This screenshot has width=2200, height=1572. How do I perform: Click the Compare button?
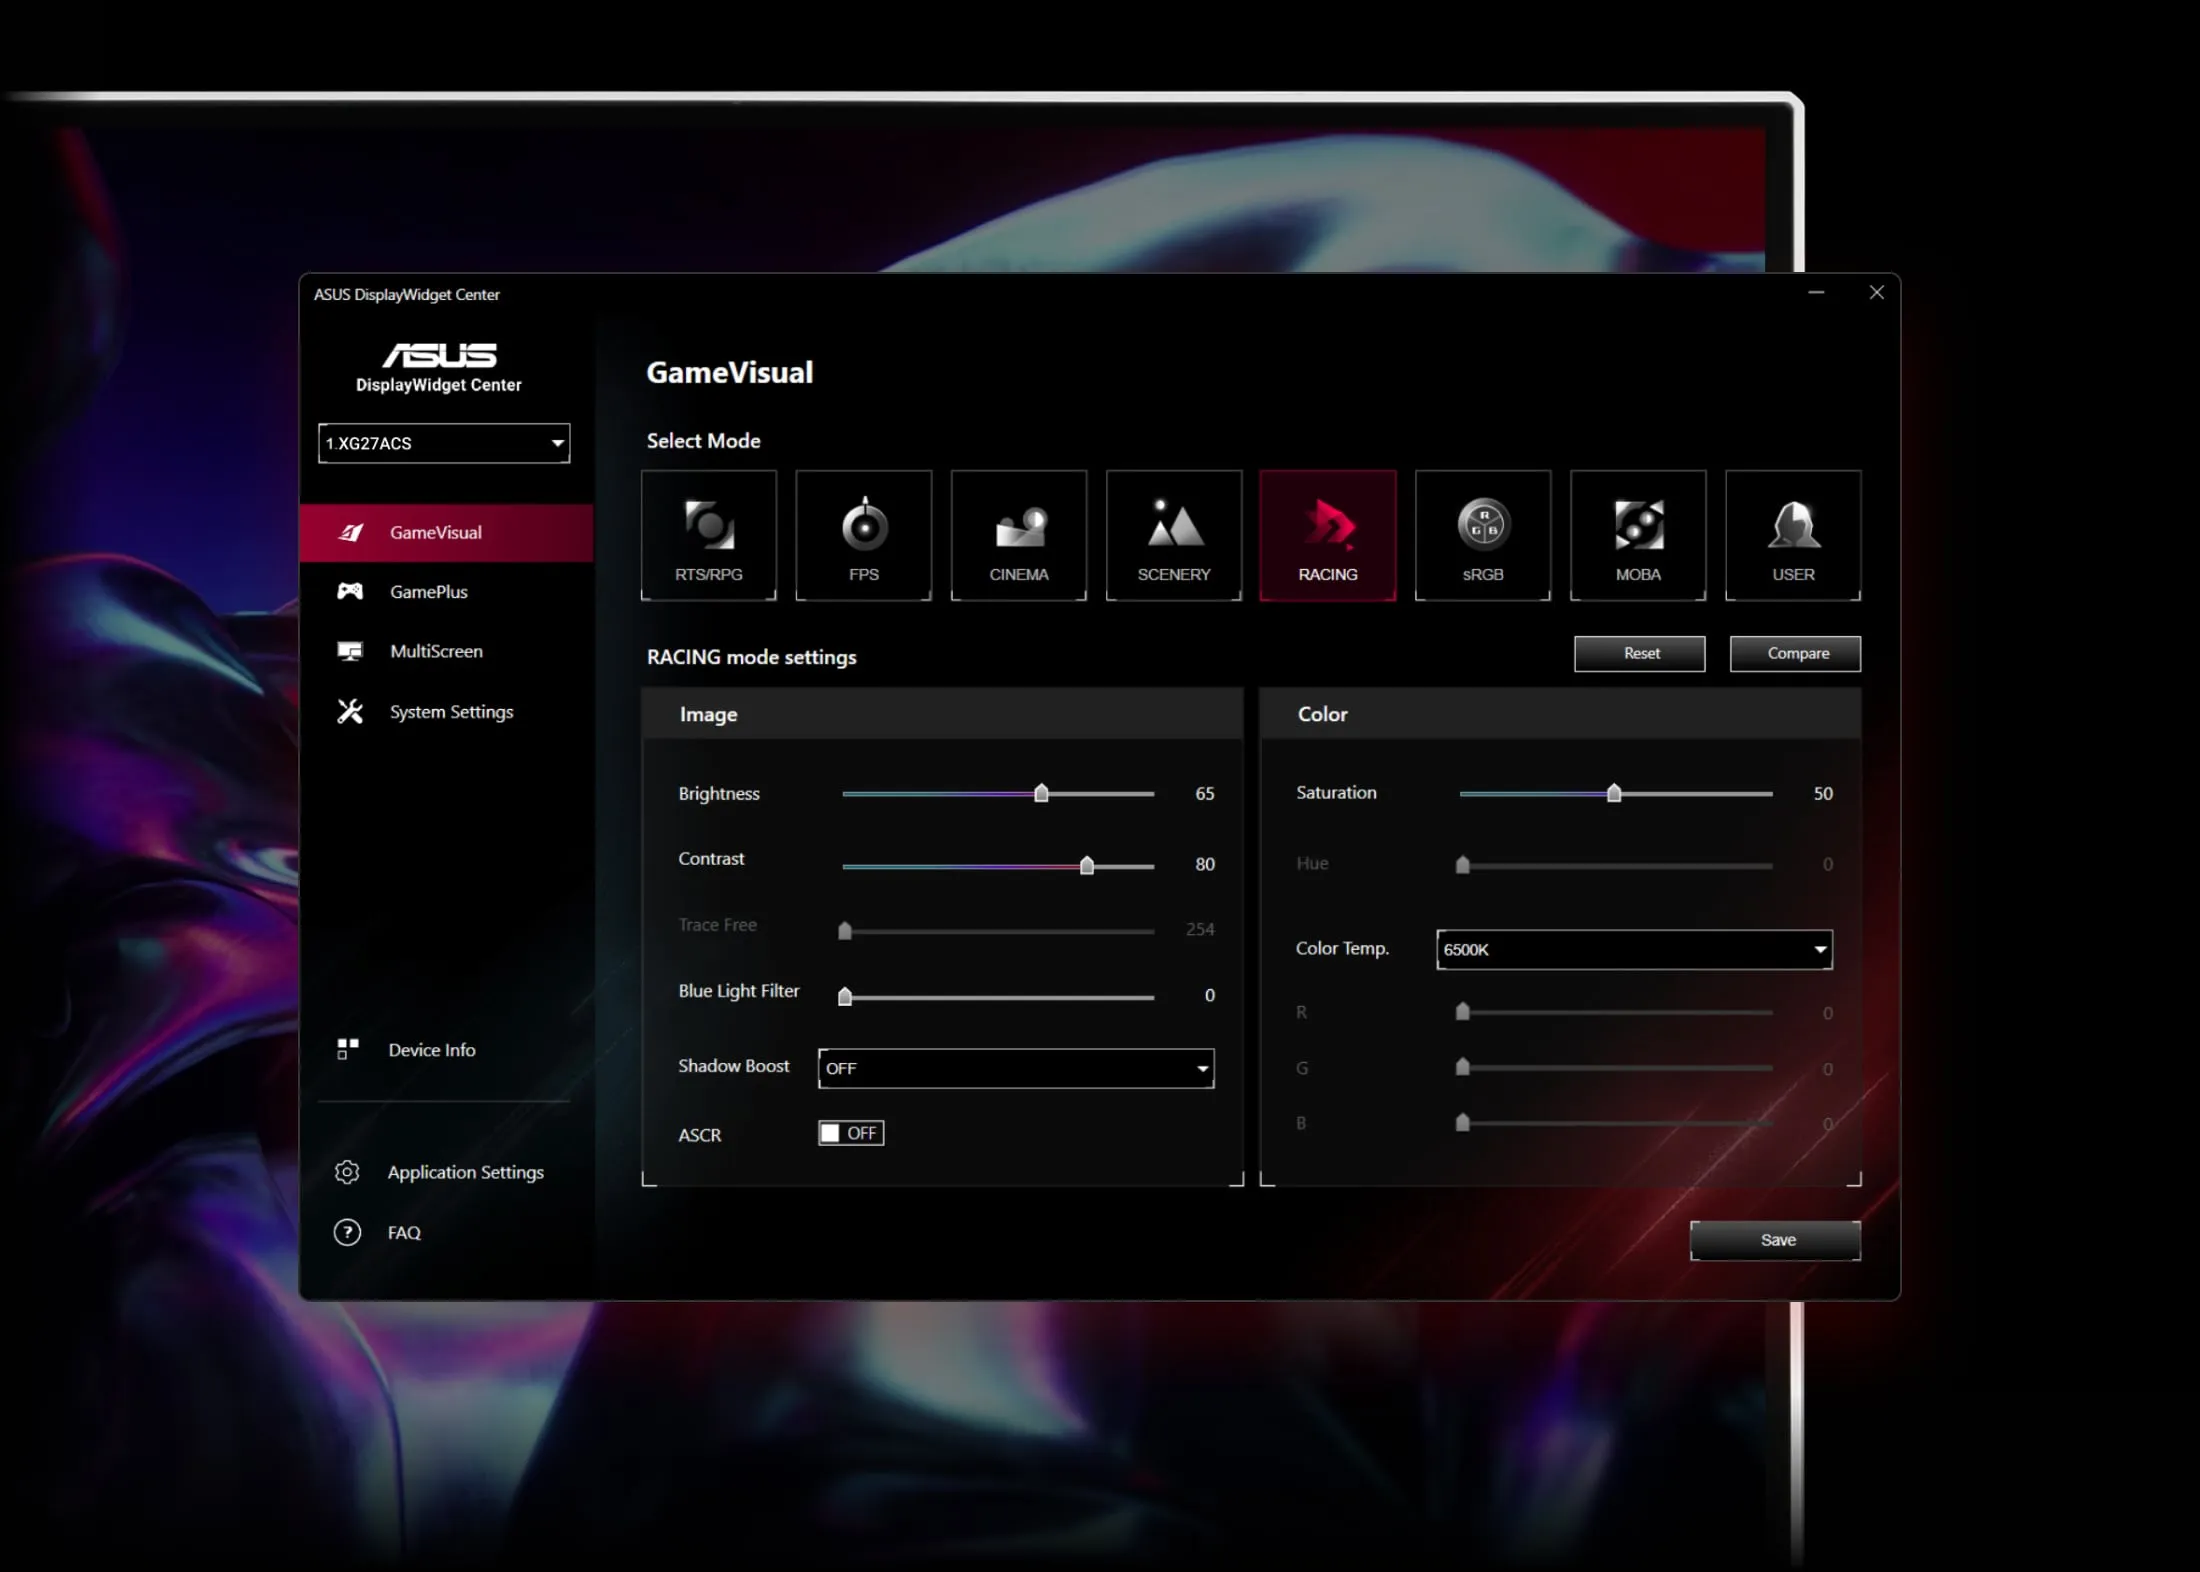pos(1796,653)
